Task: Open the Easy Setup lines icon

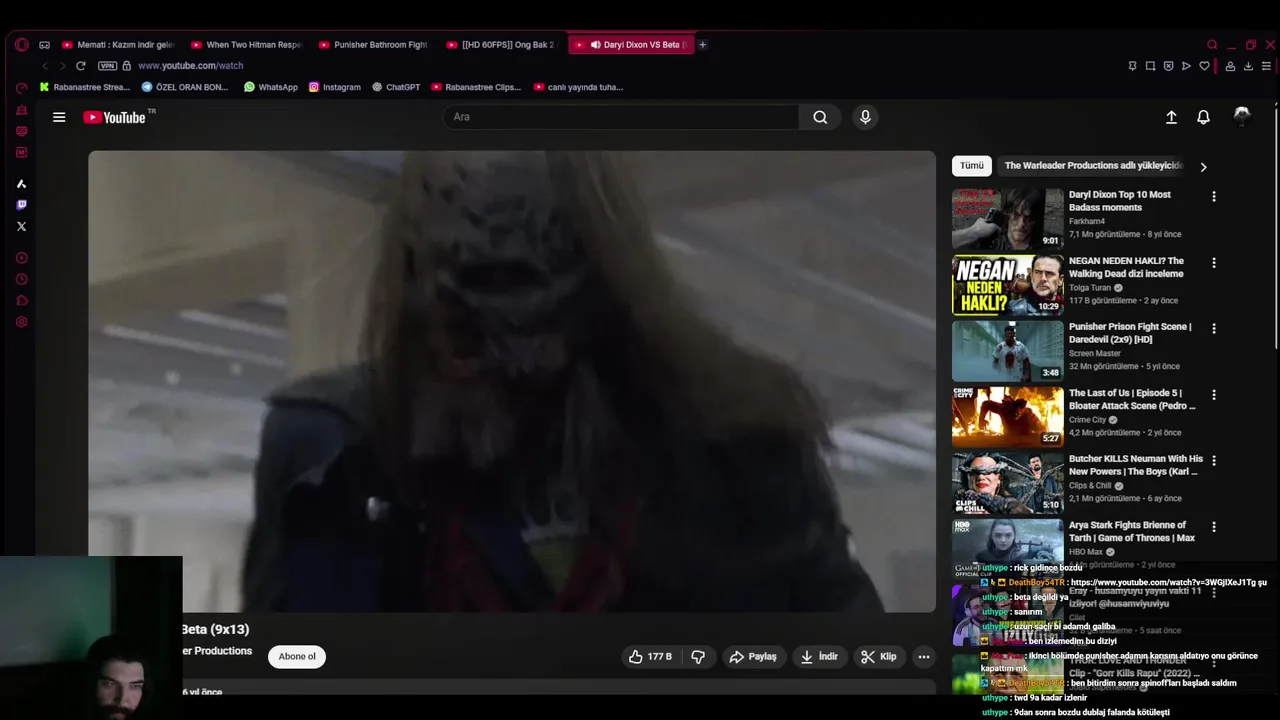Action: pos(1266,66)
